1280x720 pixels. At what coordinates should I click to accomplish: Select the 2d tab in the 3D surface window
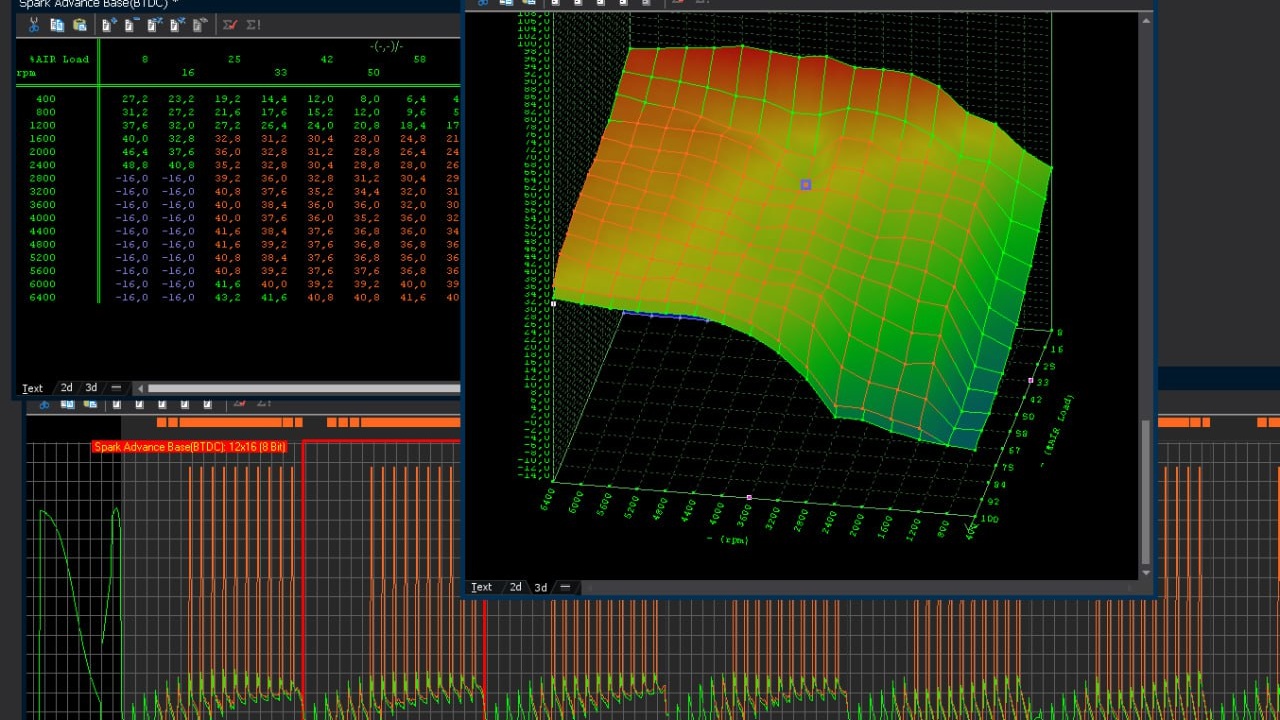click(515, 587)
